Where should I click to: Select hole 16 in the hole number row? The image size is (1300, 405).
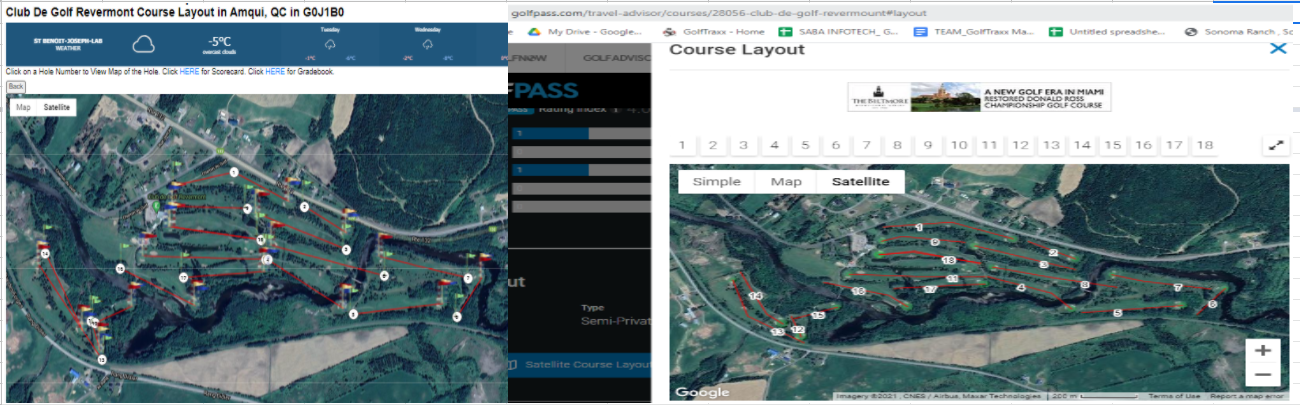pos(1143,145)
